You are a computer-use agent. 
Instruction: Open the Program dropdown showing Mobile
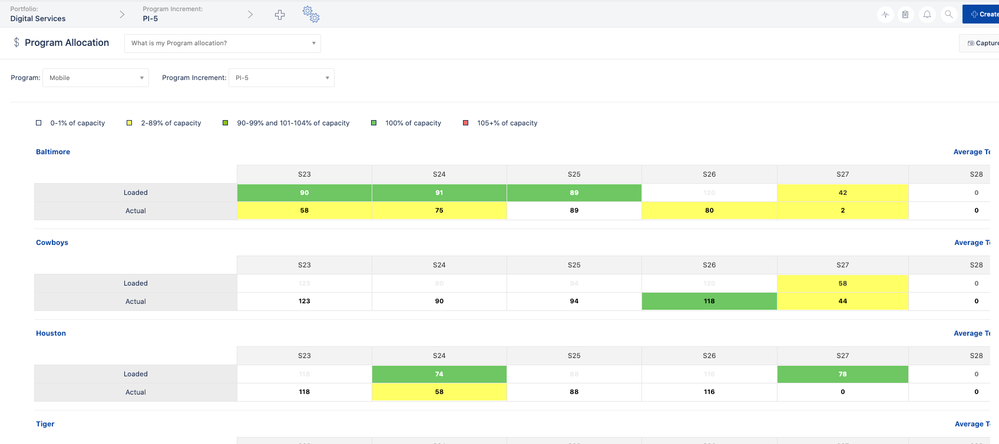(96, 78)
